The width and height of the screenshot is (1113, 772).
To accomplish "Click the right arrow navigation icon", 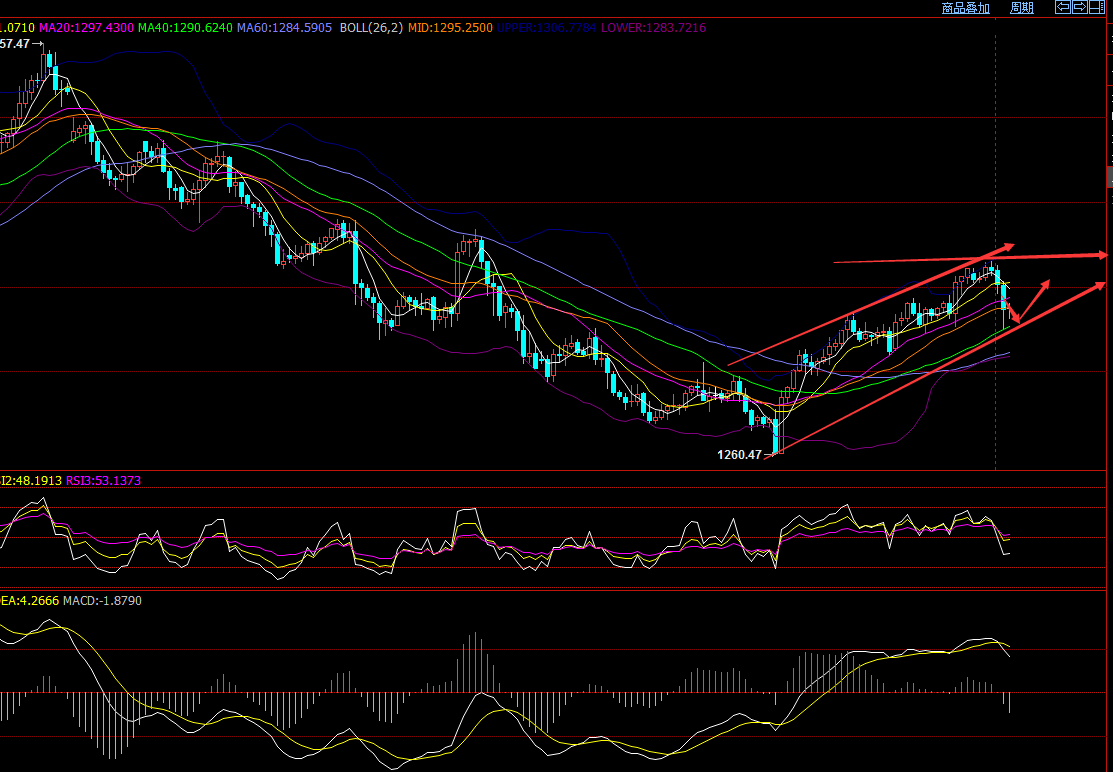I will point(1079,7).
